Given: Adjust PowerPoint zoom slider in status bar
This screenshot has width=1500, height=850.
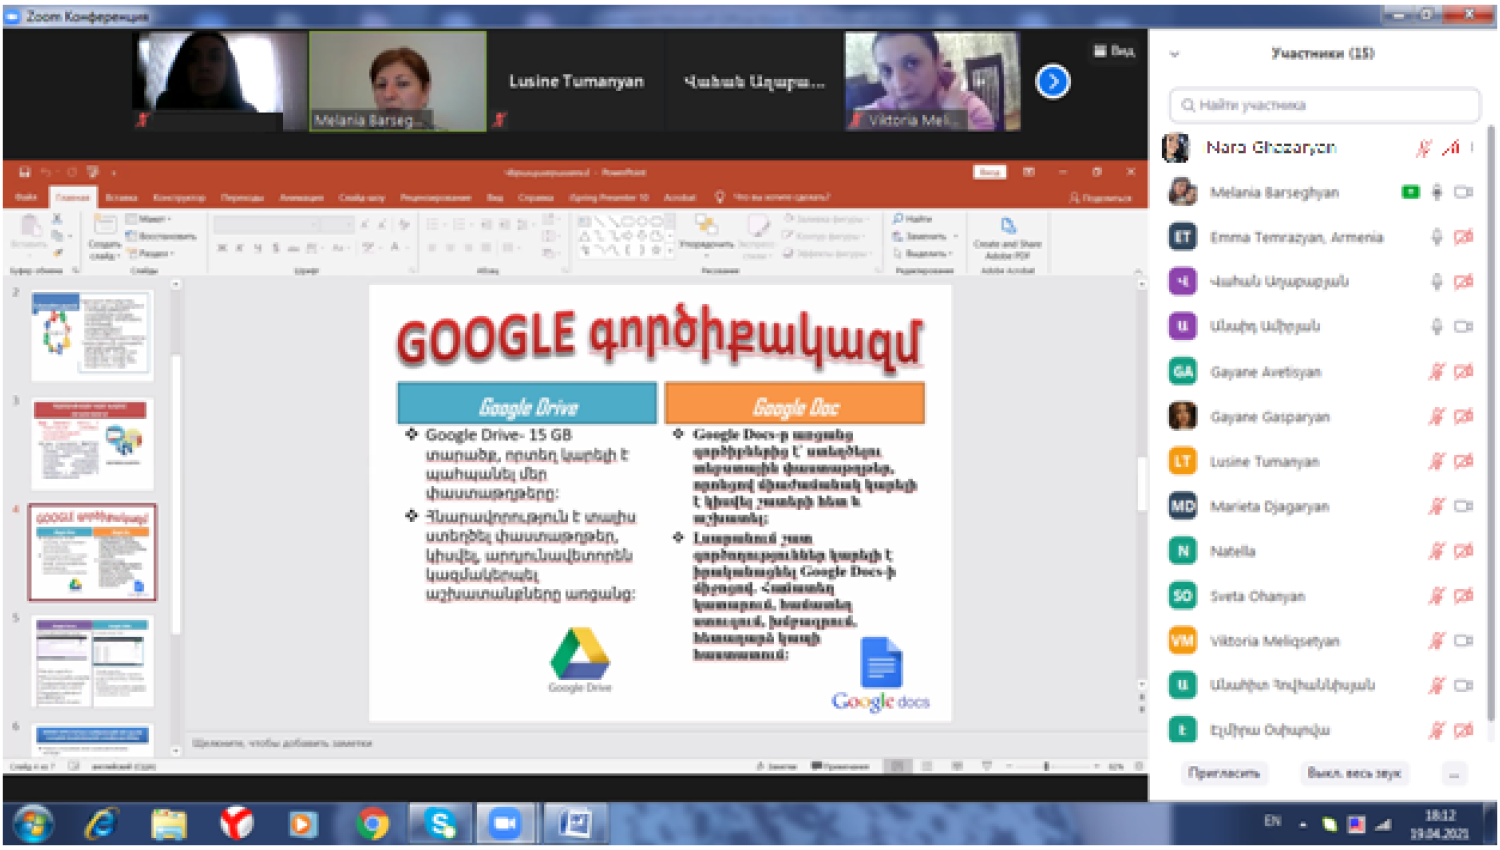Looking at the screenshot, I should tap(1046, 767).
